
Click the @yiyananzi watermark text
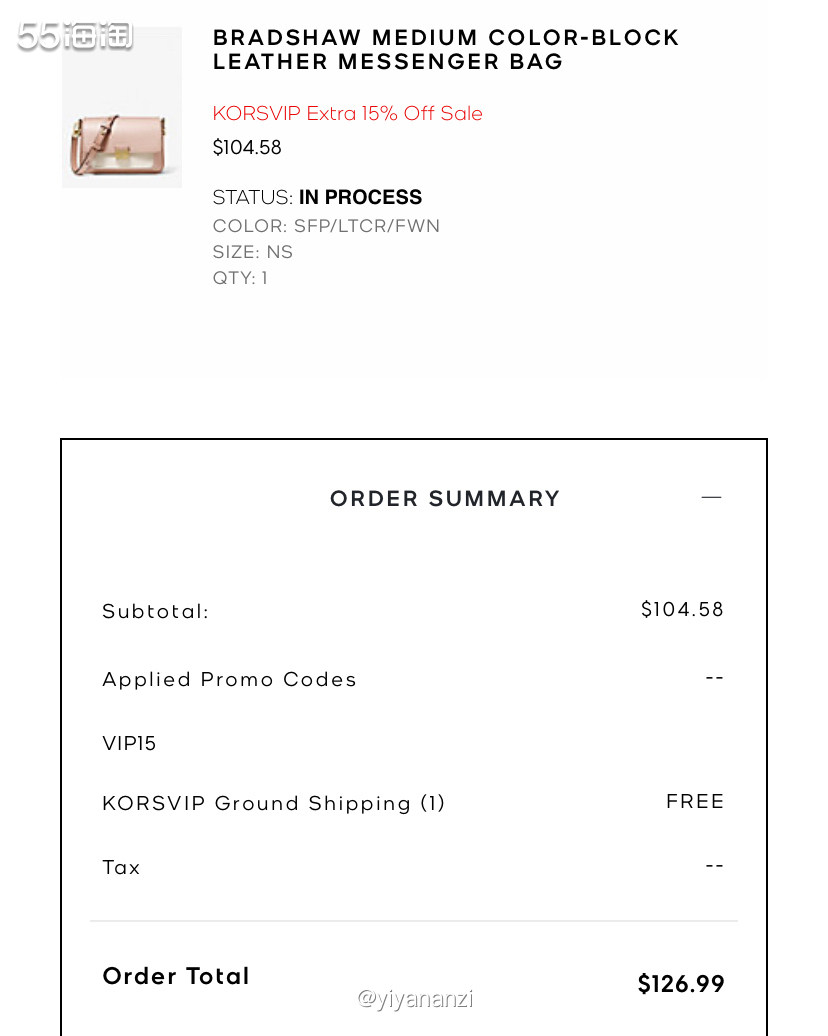coord(415,998)
